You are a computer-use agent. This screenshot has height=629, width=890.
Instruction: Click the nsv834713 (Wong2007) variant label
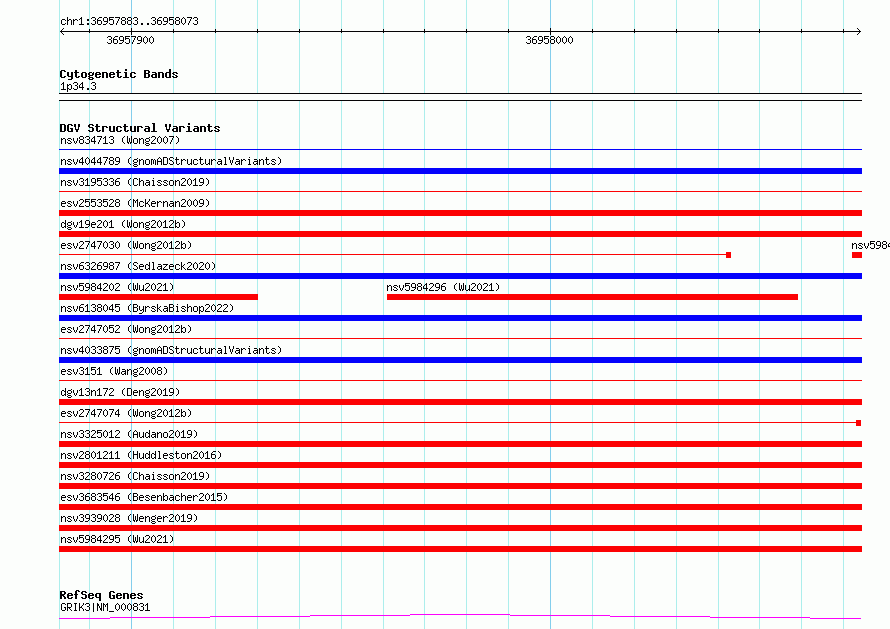click(x=120, y=140)
